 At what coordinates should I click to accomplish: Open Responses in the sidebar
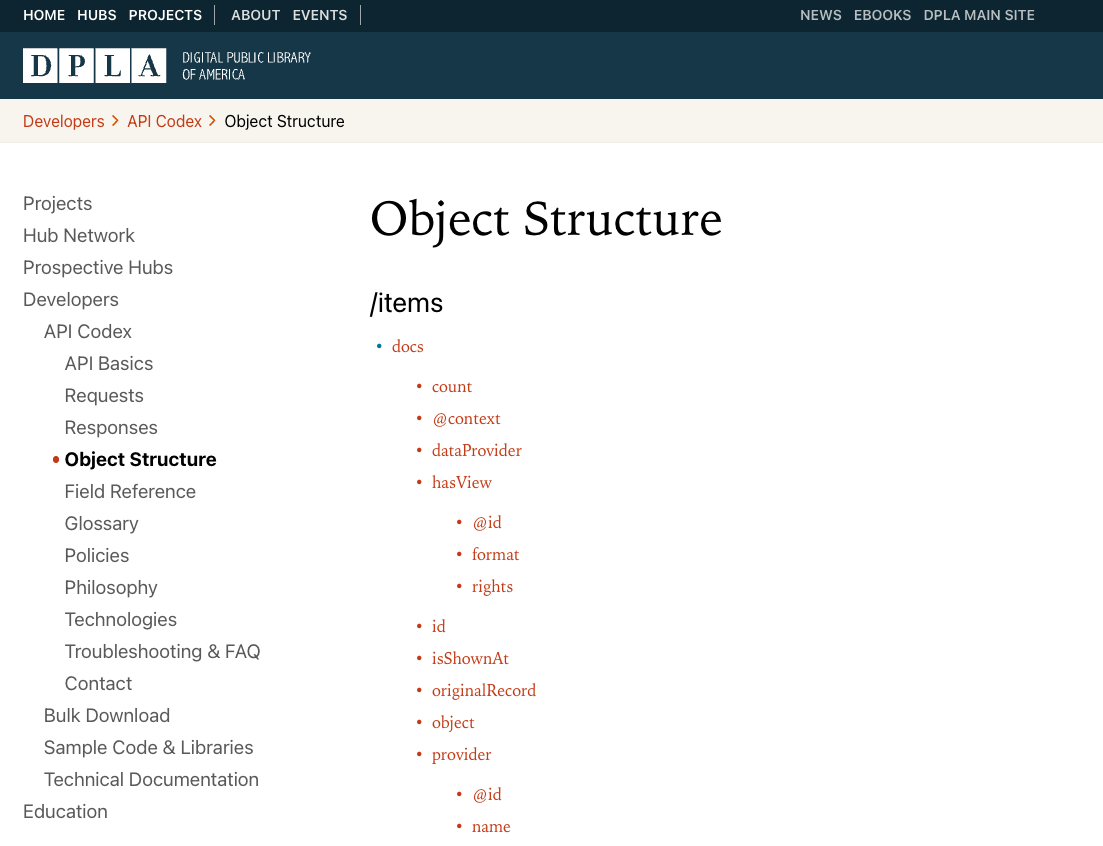click(111, 428)
